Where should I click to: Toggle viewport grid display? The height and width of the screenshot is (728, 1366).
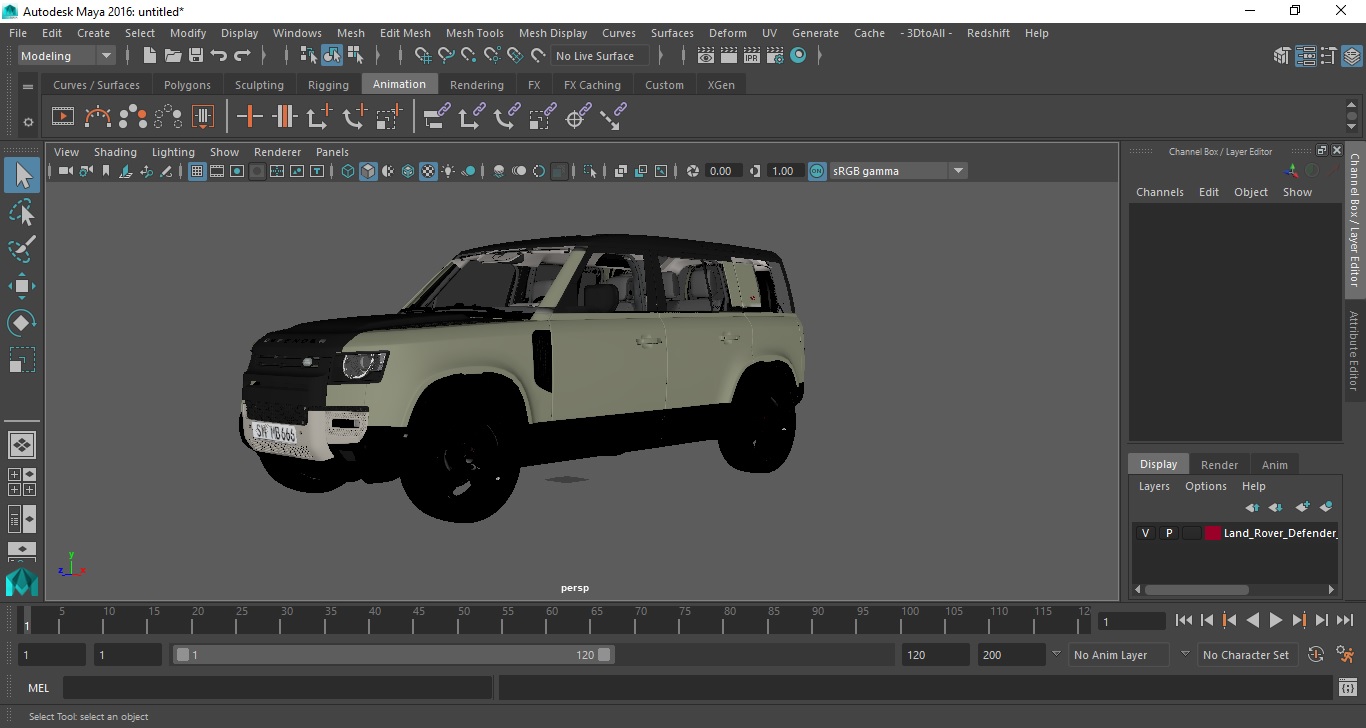tap(197, 171)
